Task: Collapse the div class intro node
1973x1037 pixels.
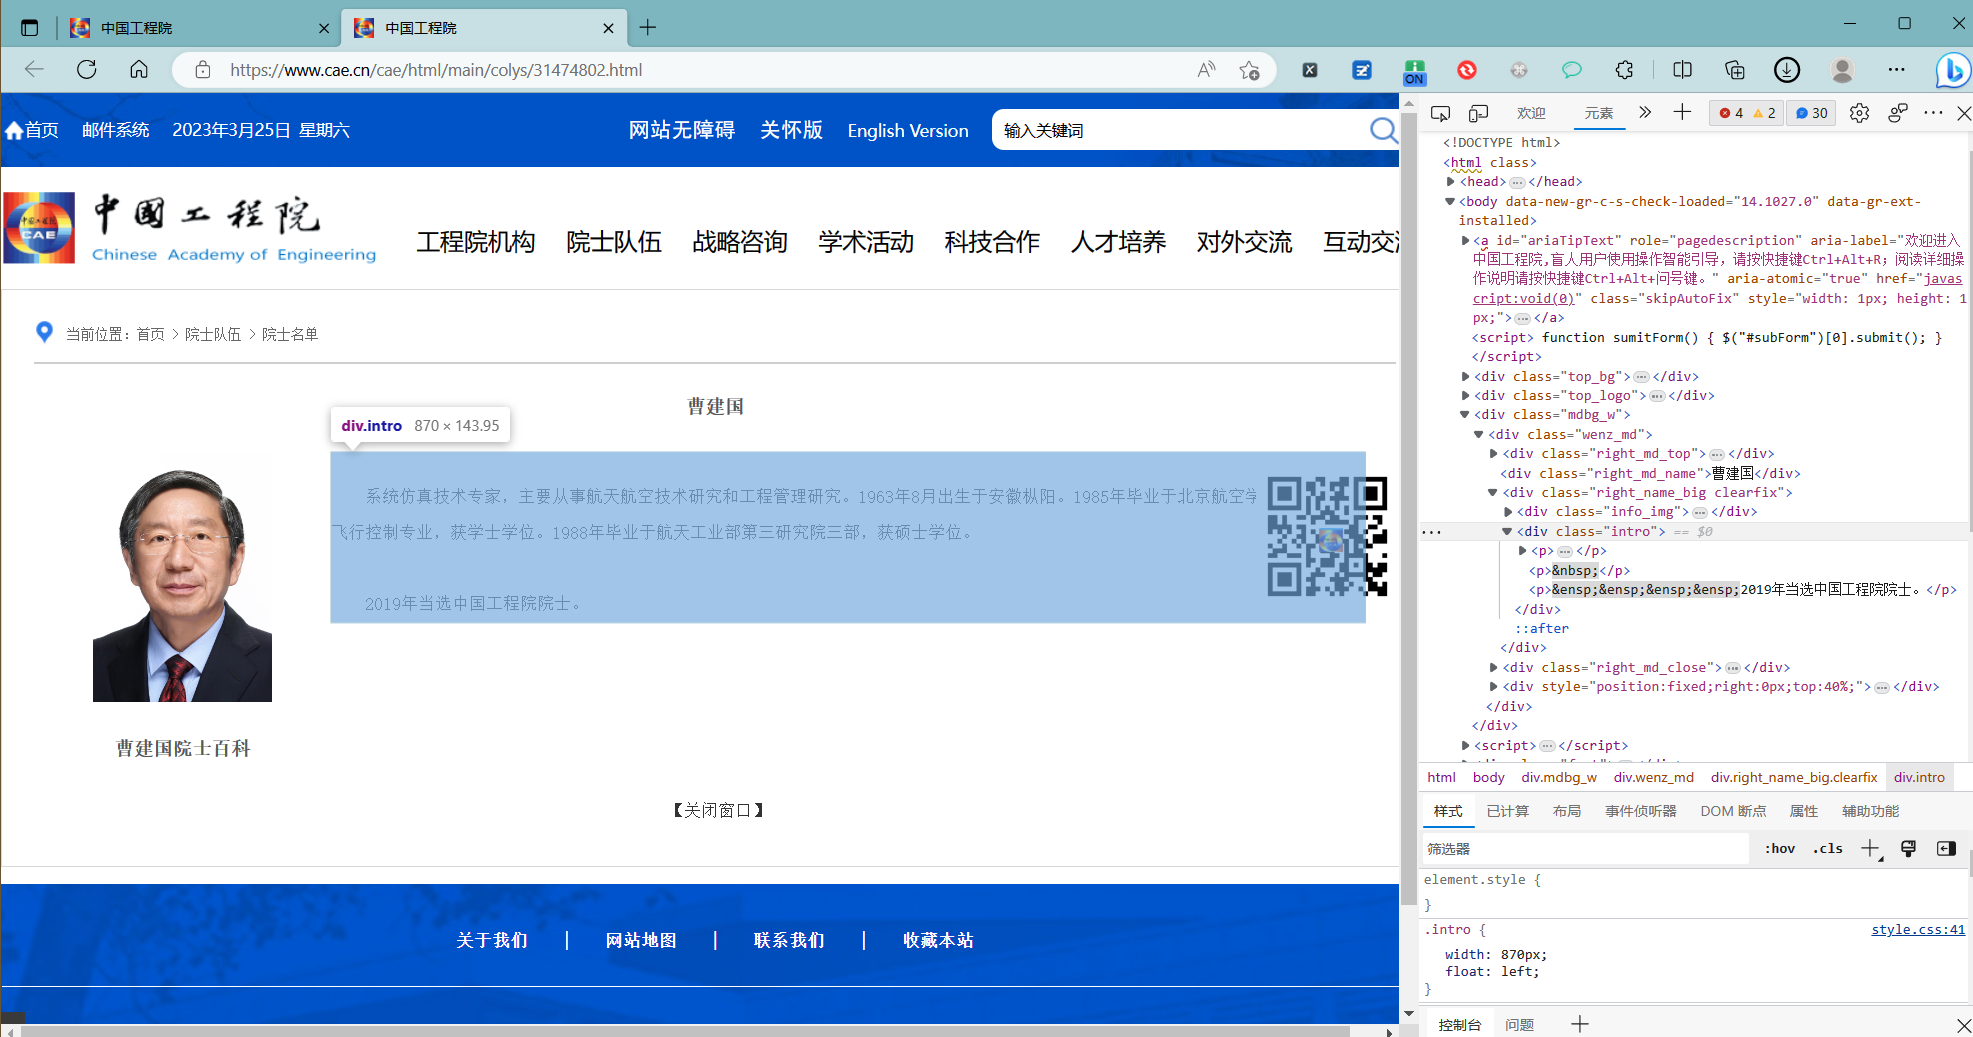Action: click(1507, 532)
